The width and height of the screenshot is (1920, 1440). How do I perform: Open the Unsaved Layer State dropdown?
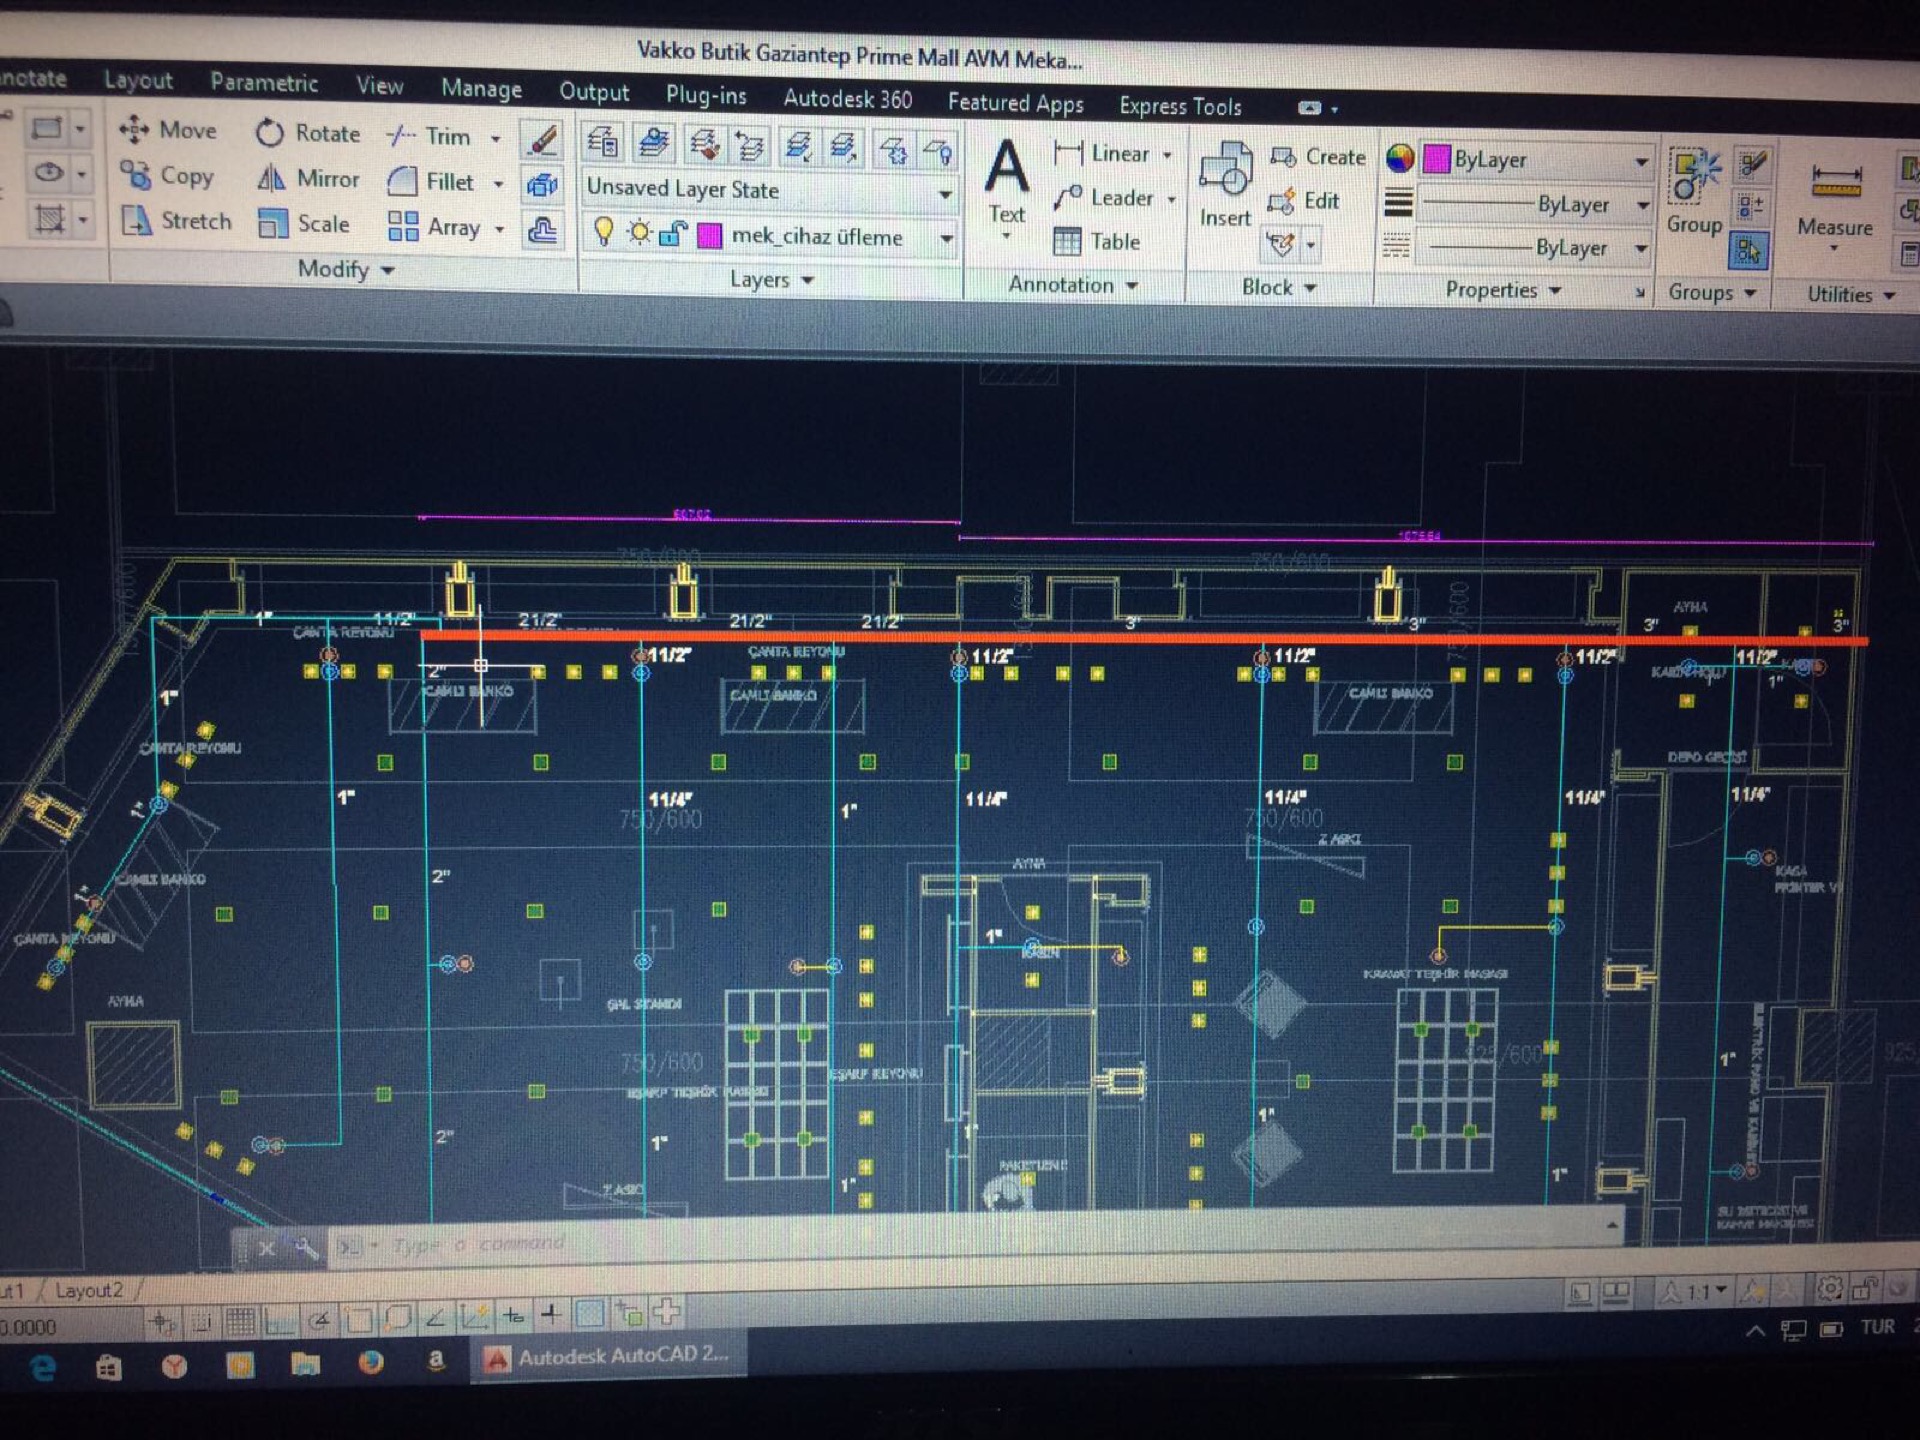(x=769, y=191)
